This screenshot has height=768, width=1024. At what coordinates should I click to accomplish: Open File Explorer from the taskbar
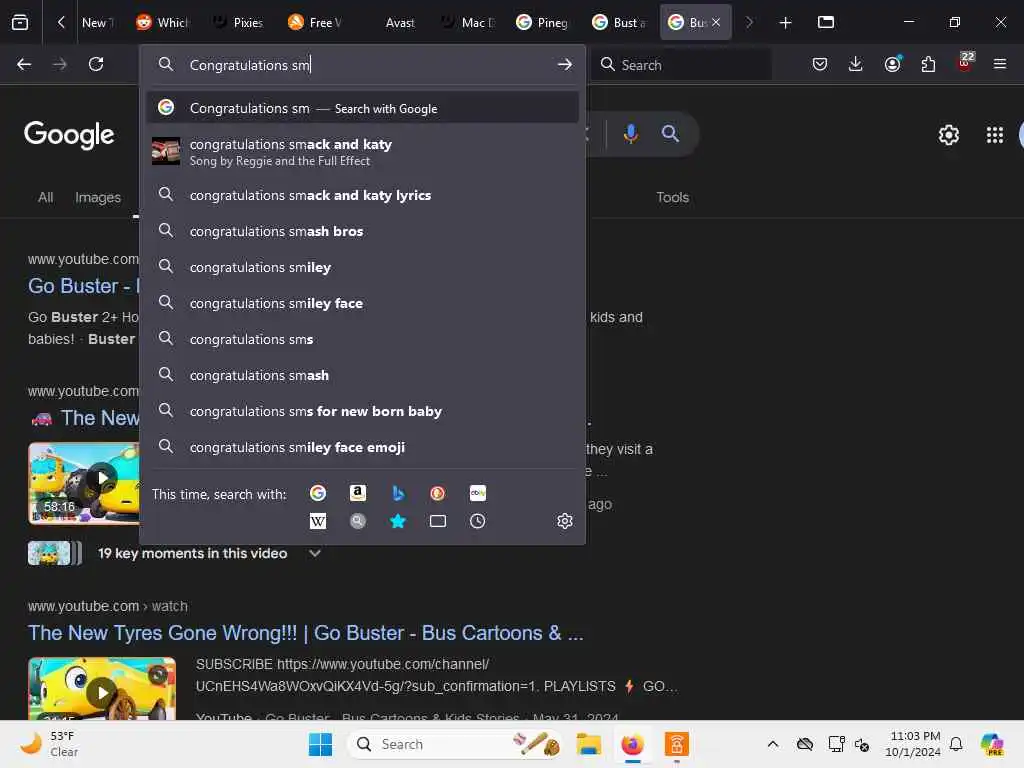[588, 744]
